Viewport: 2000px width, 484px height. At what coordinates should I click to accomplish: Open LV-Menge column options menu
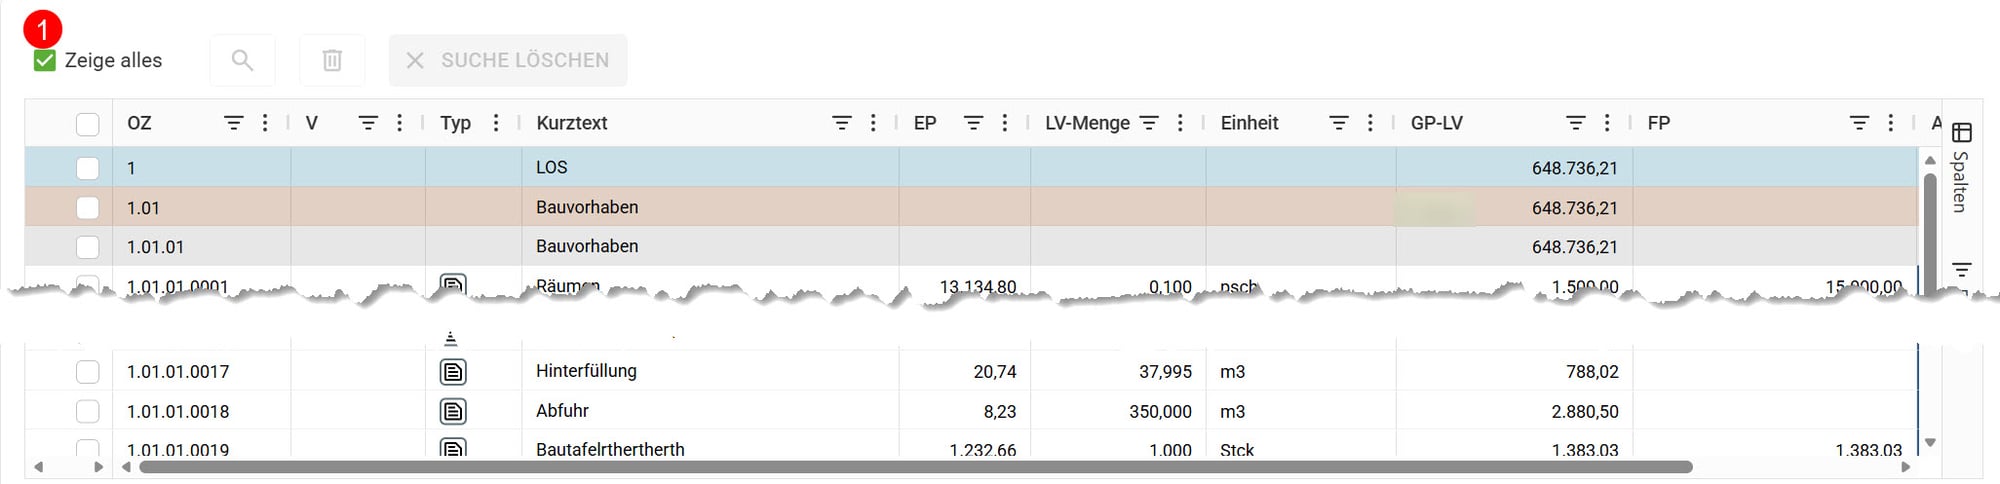coord(1180,123)
